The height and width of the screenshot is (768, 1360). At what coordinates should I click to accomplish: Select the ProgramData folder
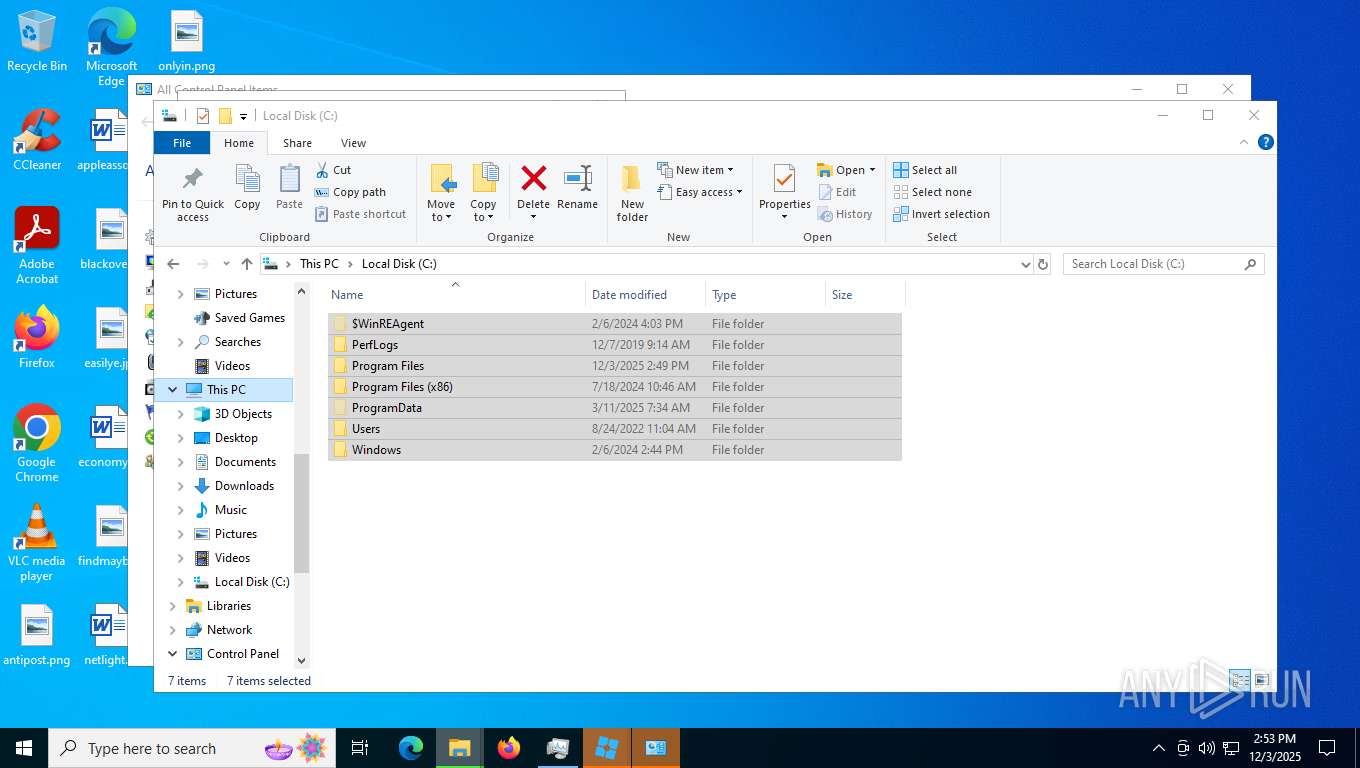coord(615,408)
